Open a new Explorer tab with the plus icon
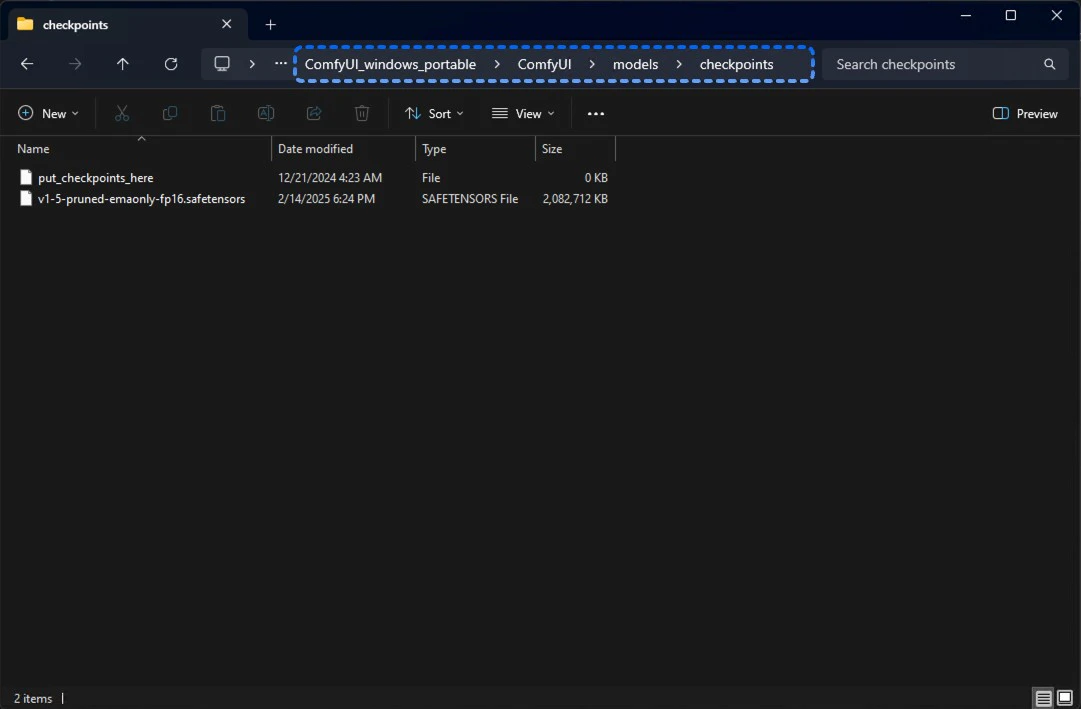 (x=270, y=24)
